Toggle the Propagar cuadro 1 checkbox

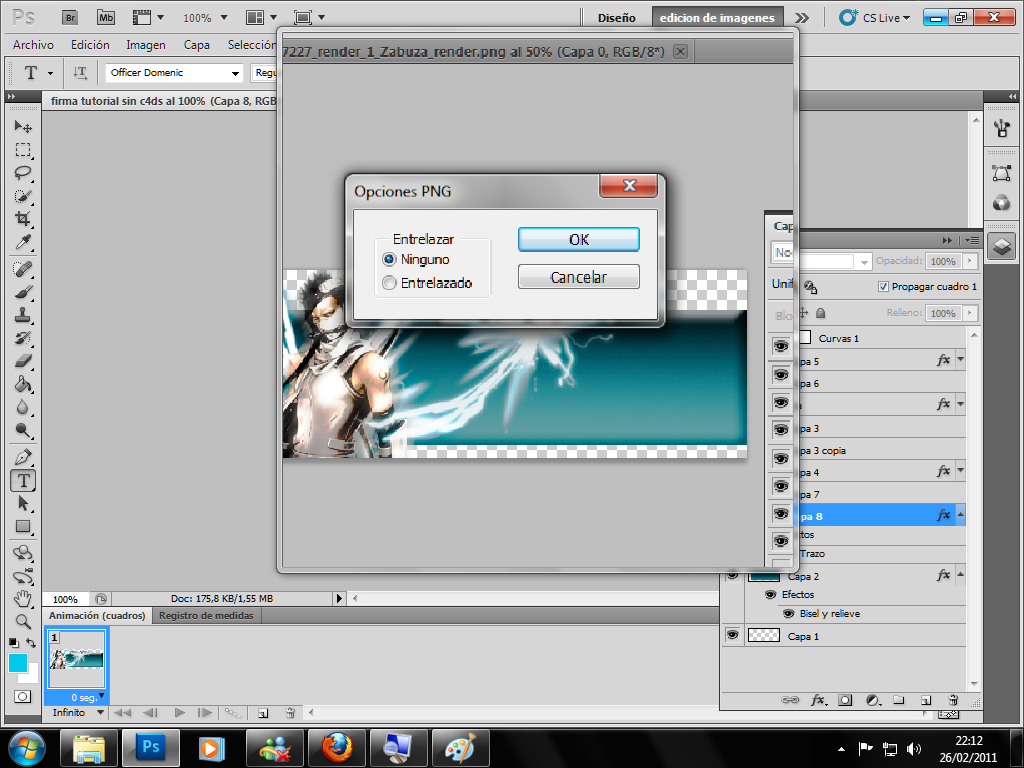point(883,287)
